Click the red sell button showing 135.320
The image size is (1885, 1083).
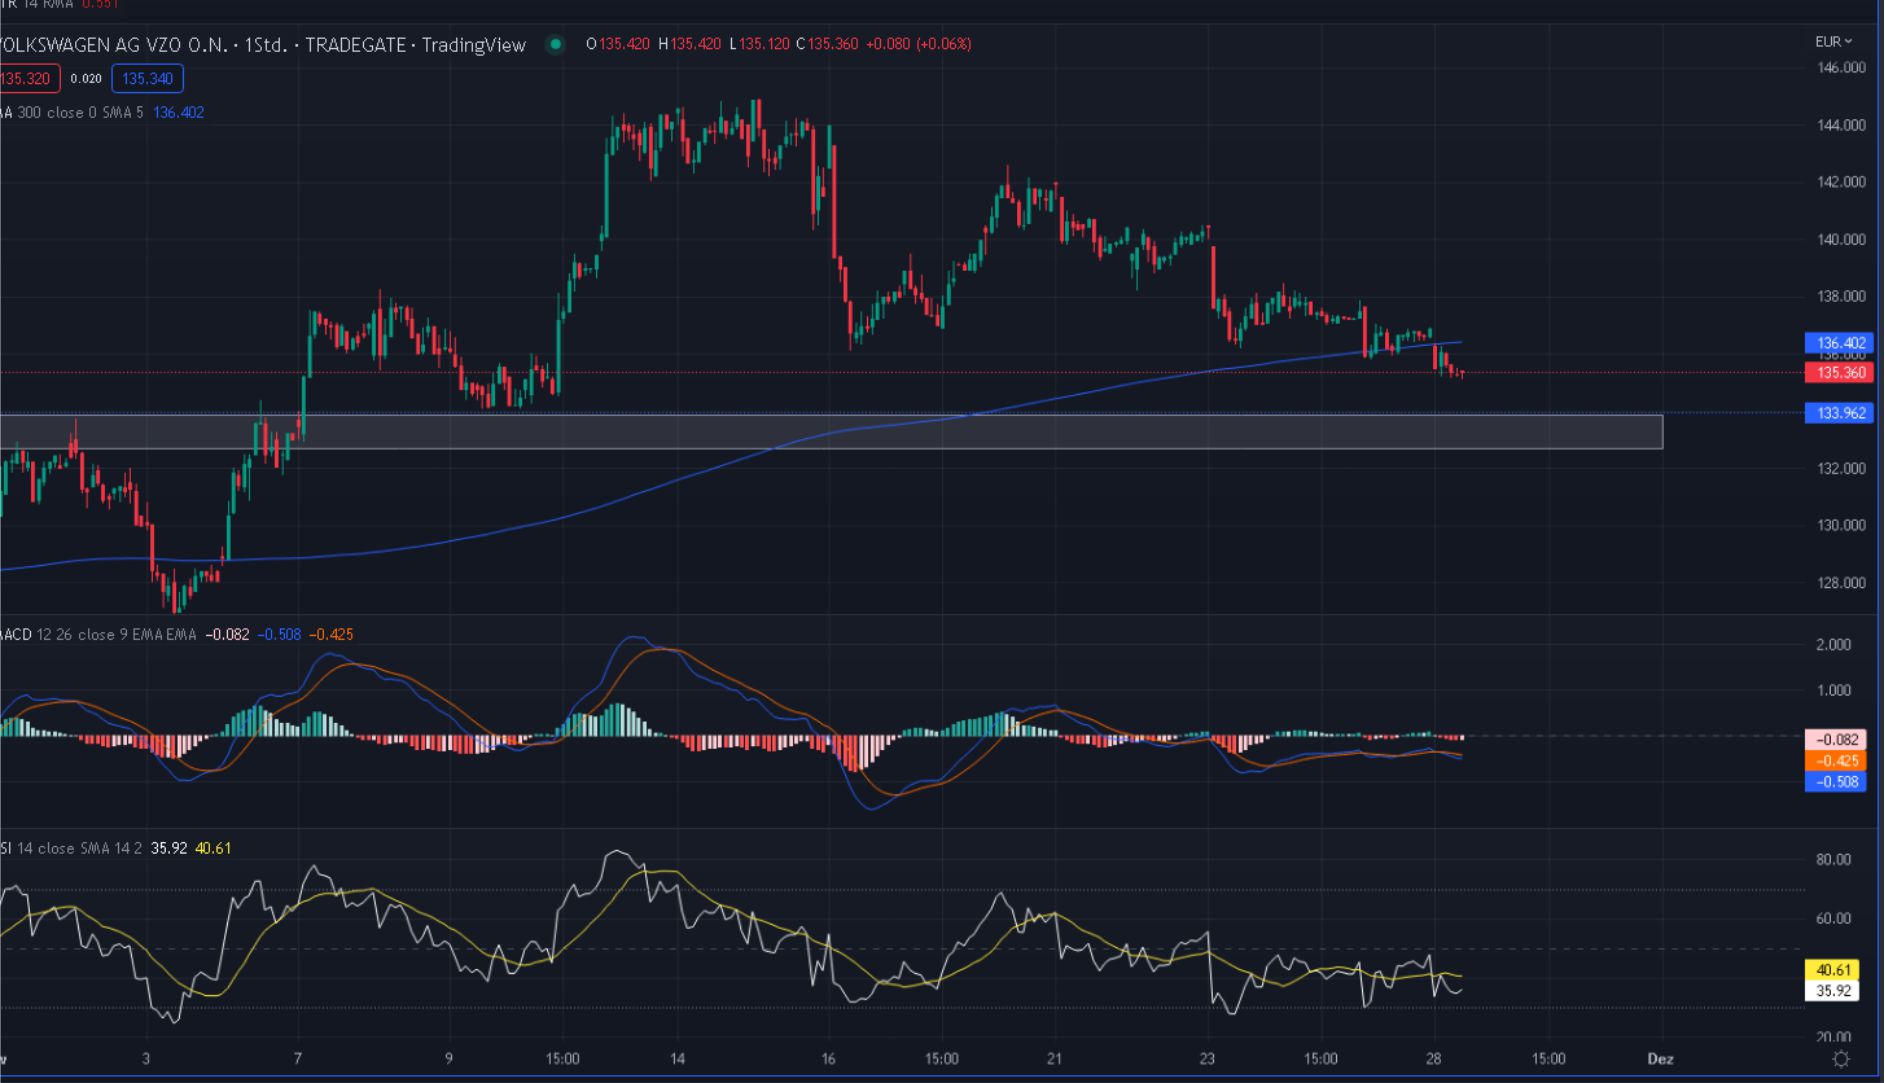point(27,76)
